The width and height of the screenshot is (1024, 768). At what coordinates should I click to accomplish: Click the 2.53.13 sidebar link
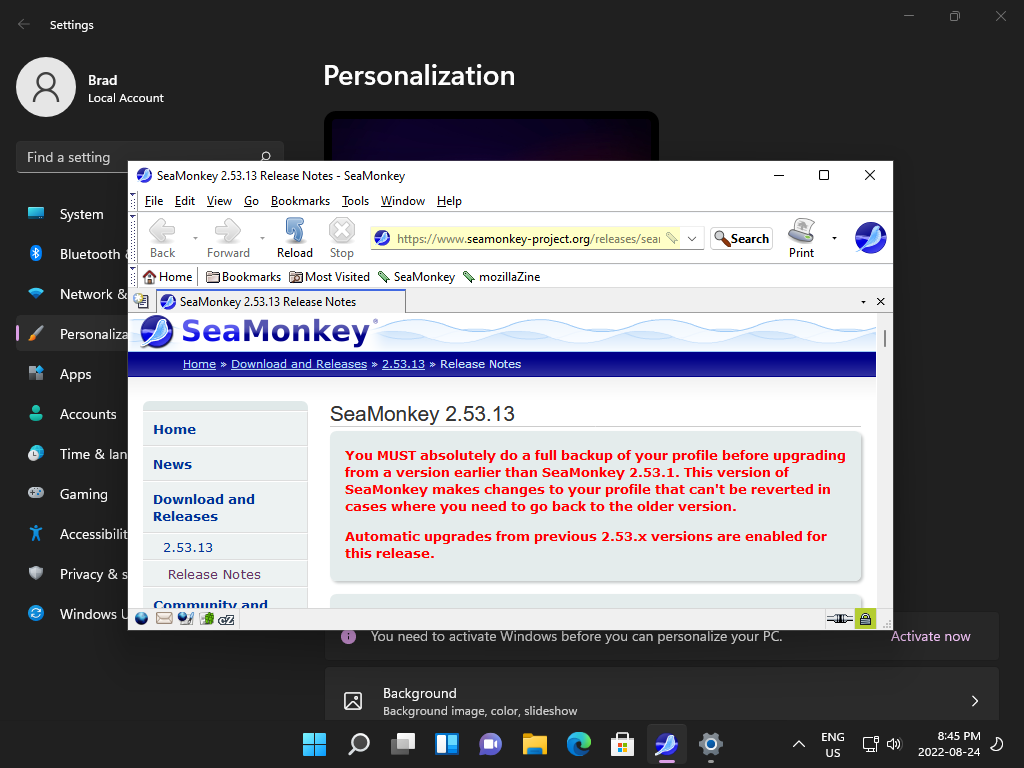coord(188,547)
